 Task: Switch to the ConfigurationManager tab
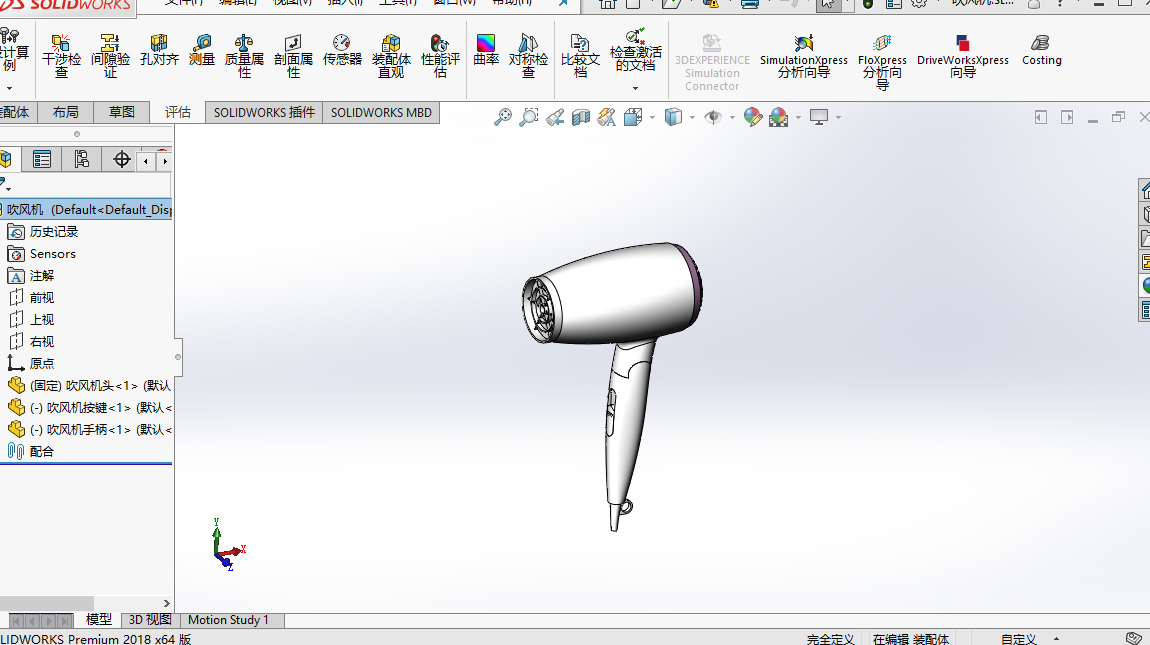(81, 159)
